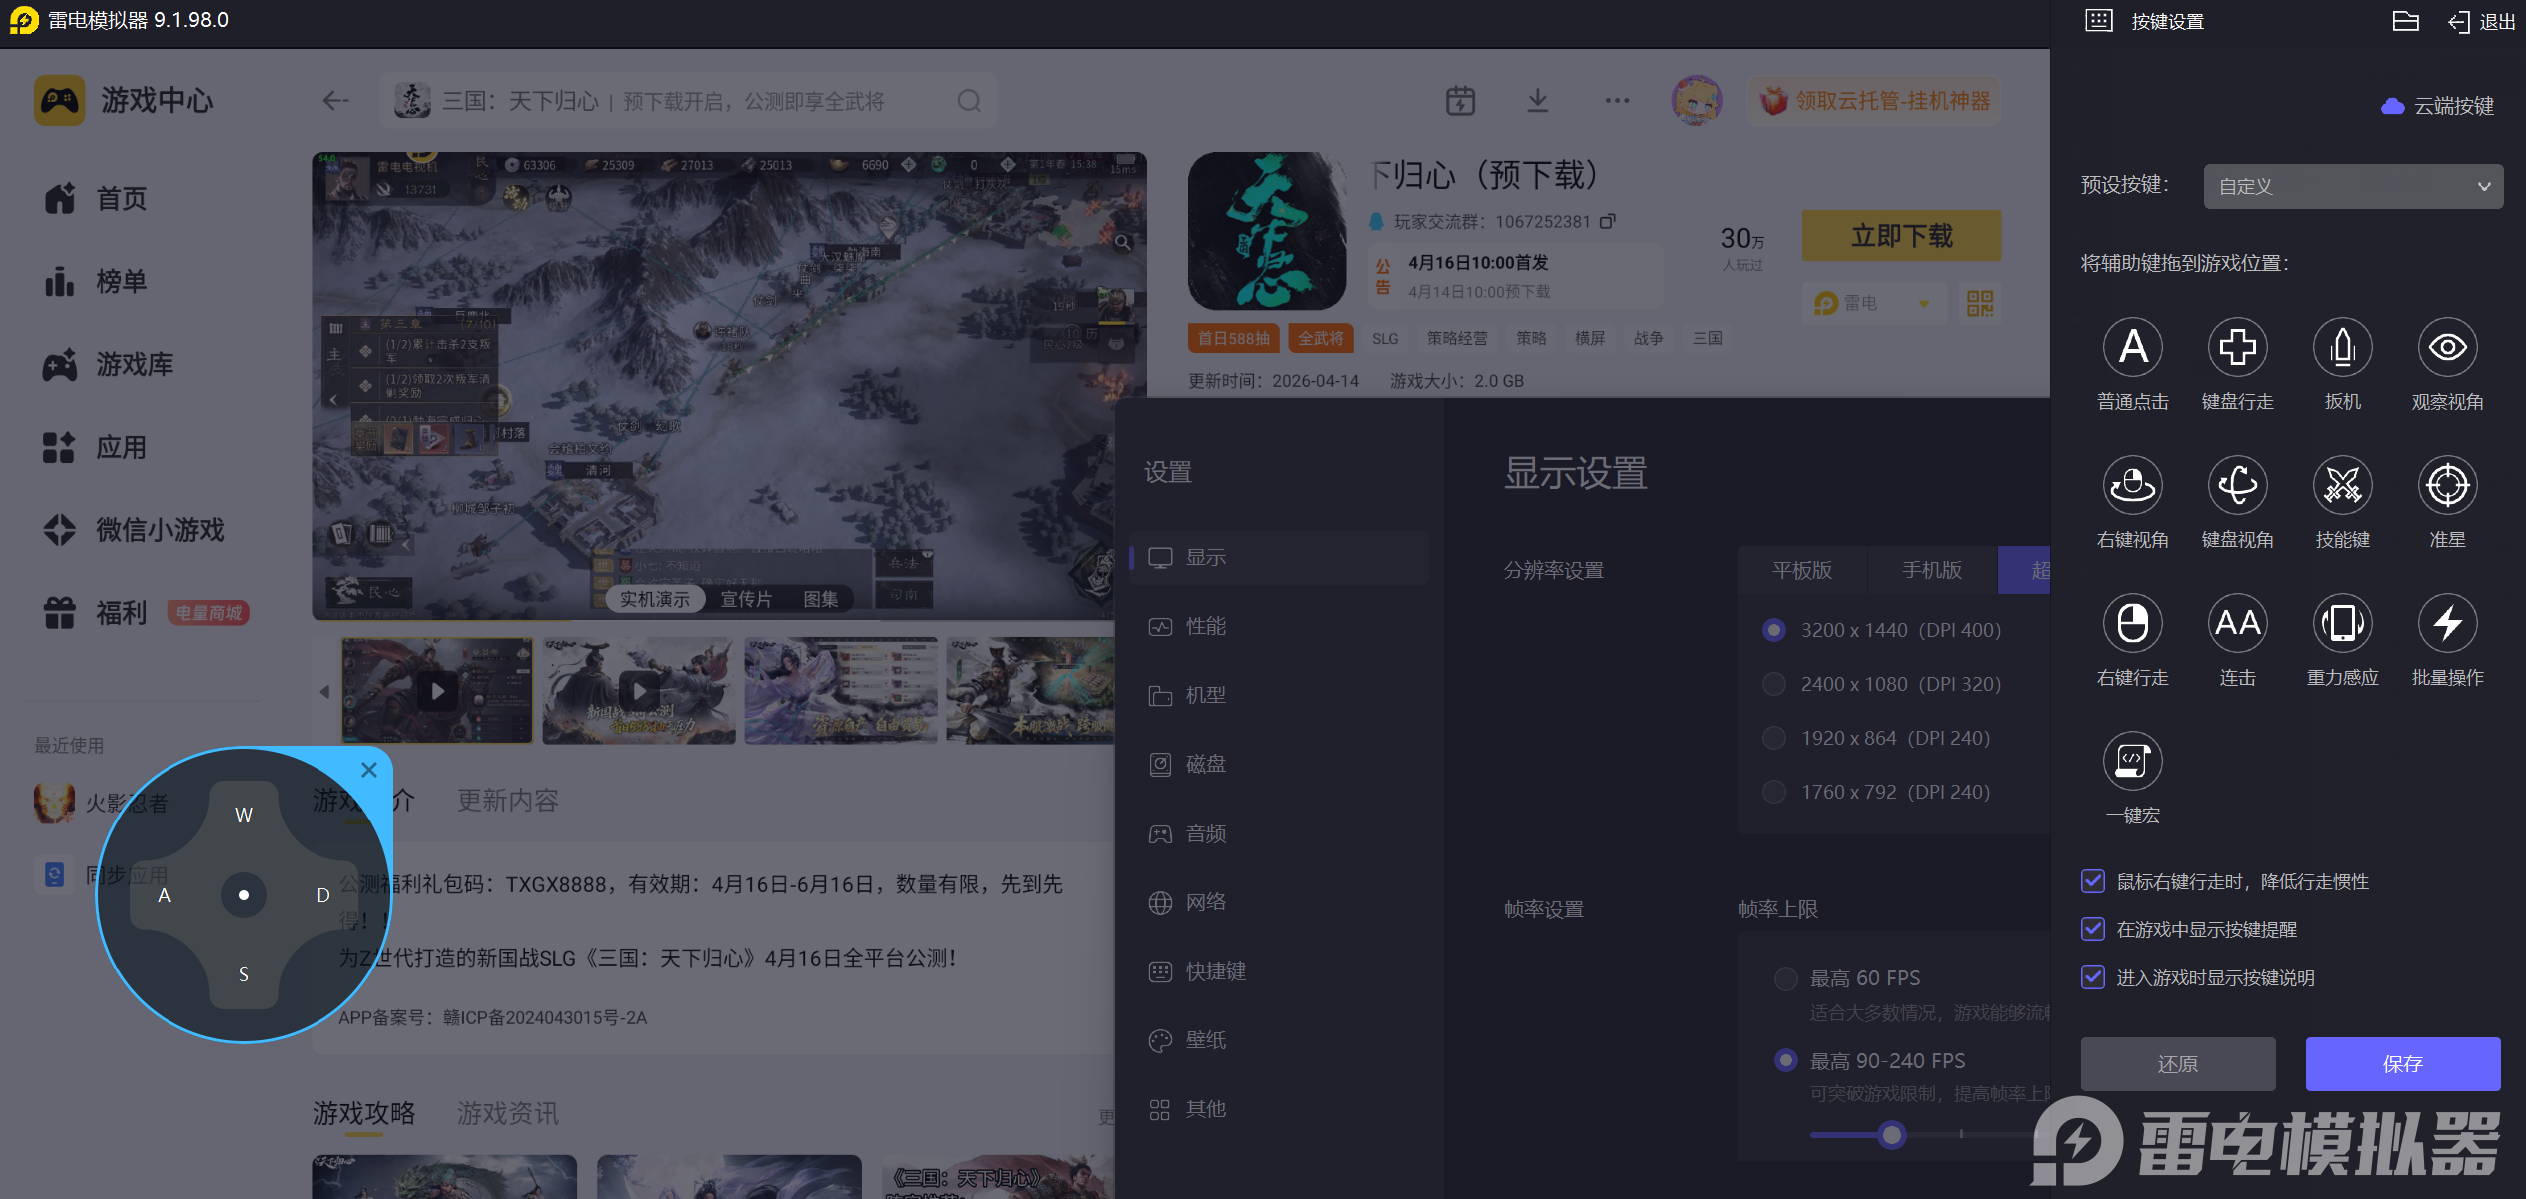2526x1199 pixels.
Task: Select the 键盘行走 keyboard walk icon
Action: point(2237,348)
